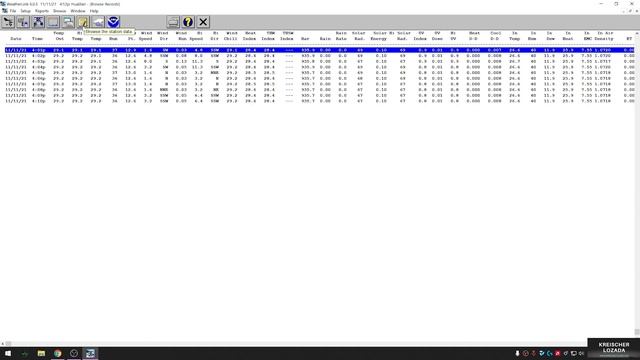The width and height of the screenshot is (640, 360).
Task: Open the Plot window toolbar icon
Action: point(98,22)
